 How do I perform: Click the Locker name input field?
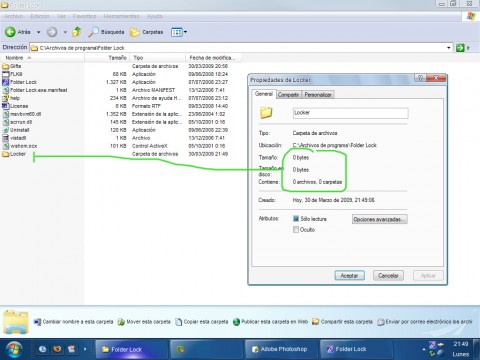pos(350,113)
